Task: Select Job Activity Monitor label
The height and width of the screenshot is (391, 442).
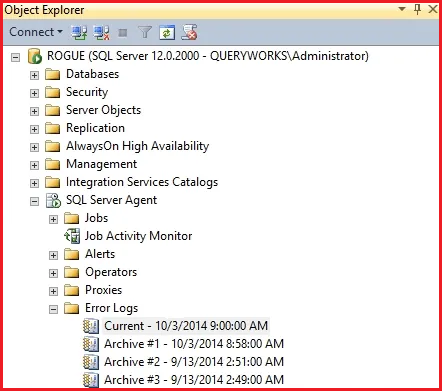Action: pyautogui.click(x=138, y=236)
